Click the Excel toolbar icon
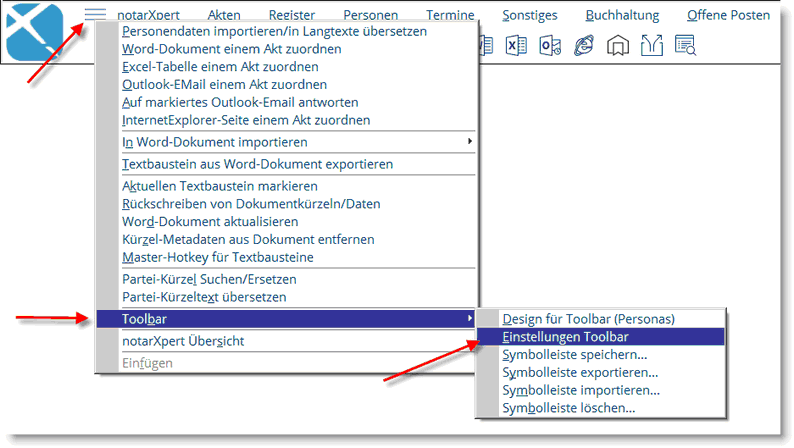 [516, 46]
